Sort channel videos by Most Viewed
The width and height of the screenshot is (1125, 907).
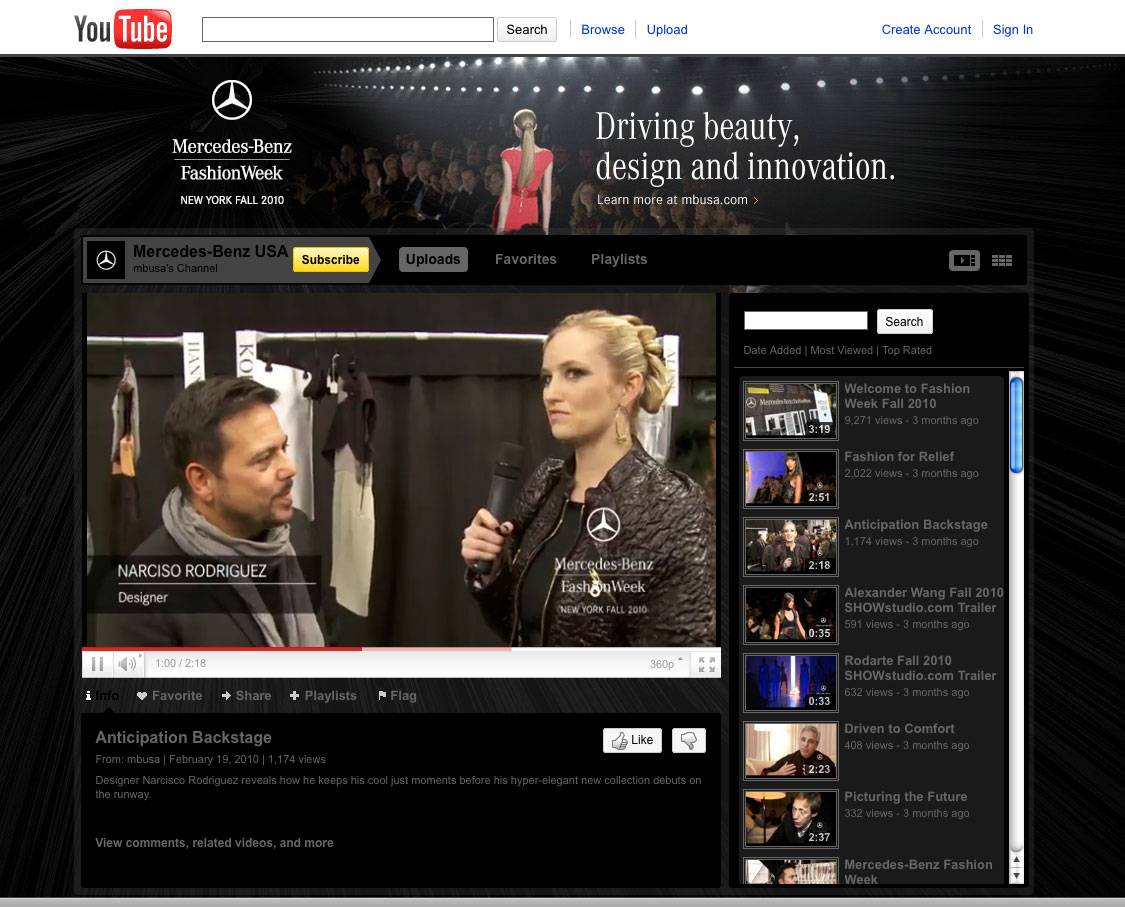point(841,350)
